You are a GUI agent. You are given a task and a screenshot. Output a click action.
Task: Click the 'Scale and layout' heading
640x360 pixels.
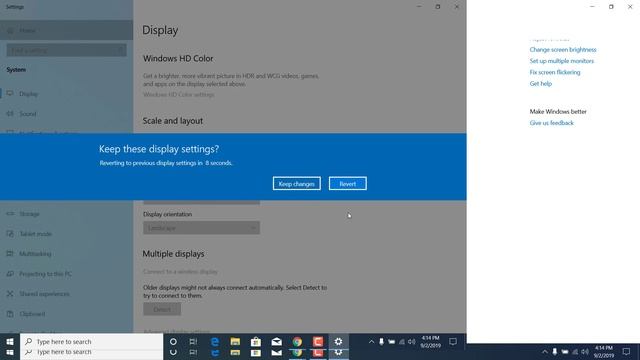173,121
